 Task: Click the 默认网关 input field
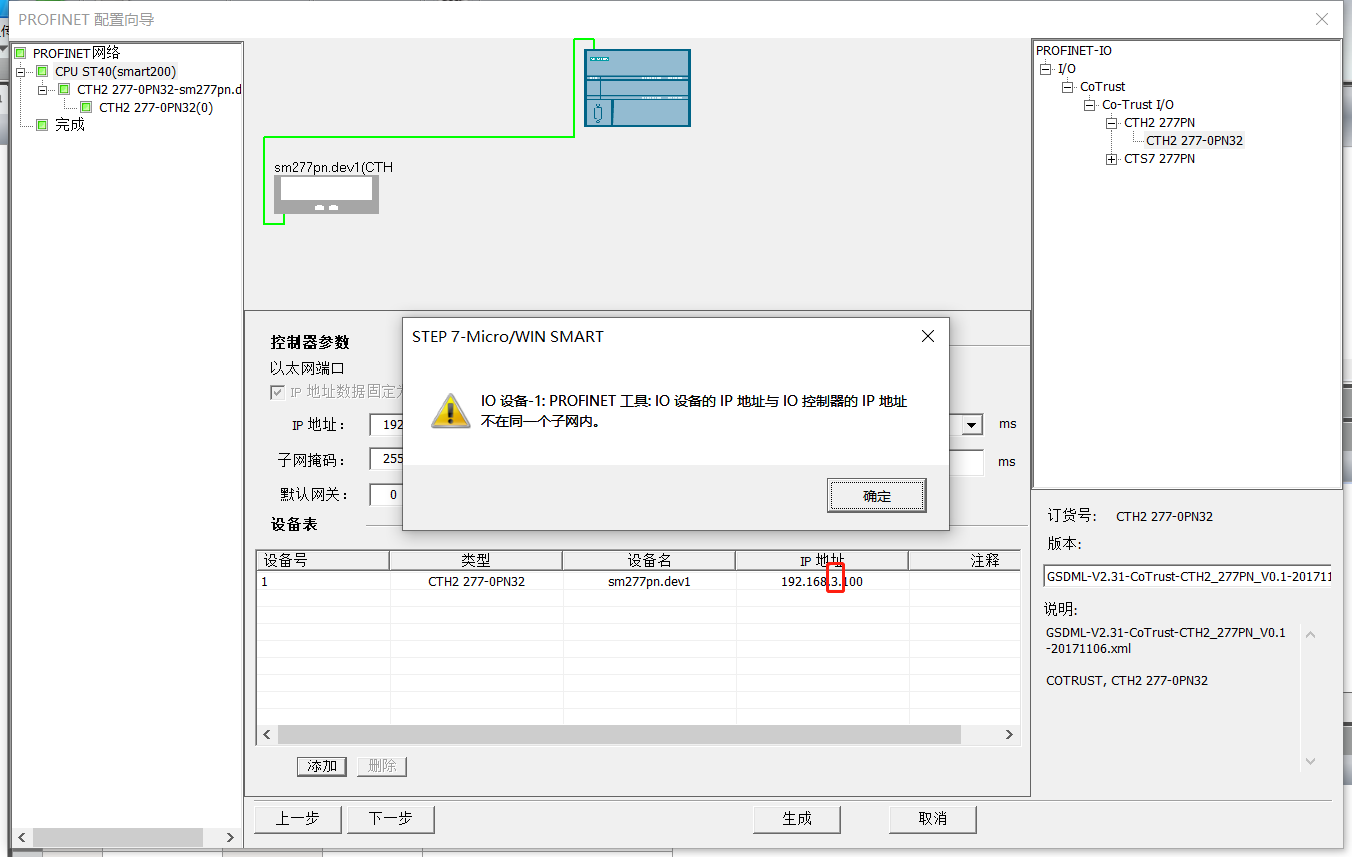[386, 495]
